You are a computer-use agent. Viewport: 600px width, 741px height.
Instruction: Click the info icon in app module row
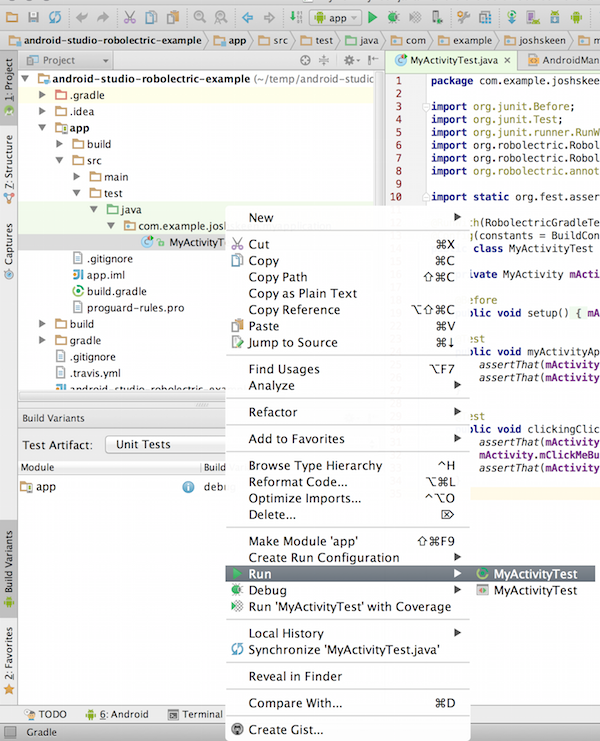[188, 487]
